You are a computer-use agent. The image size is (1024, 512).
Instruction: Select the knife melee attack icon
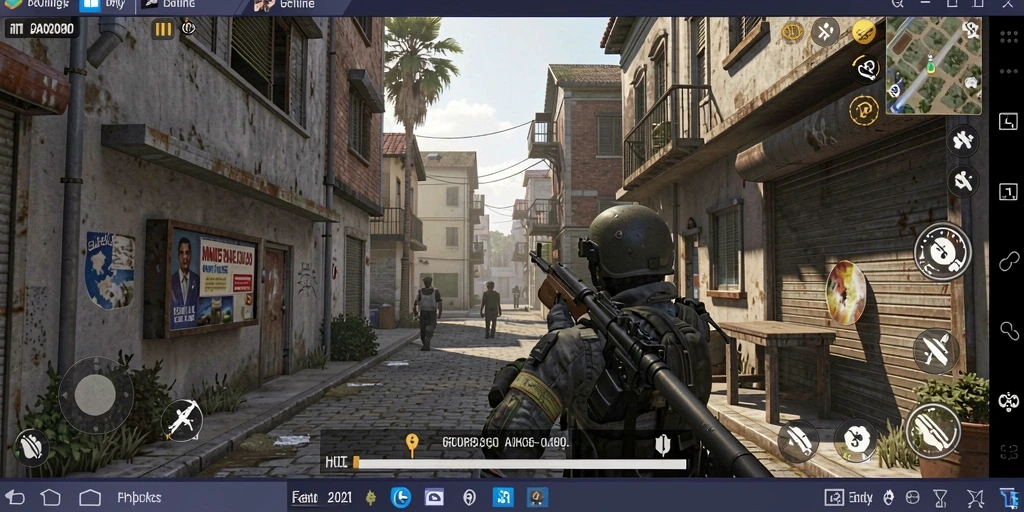pyautogui.click(x=935, y=351)
